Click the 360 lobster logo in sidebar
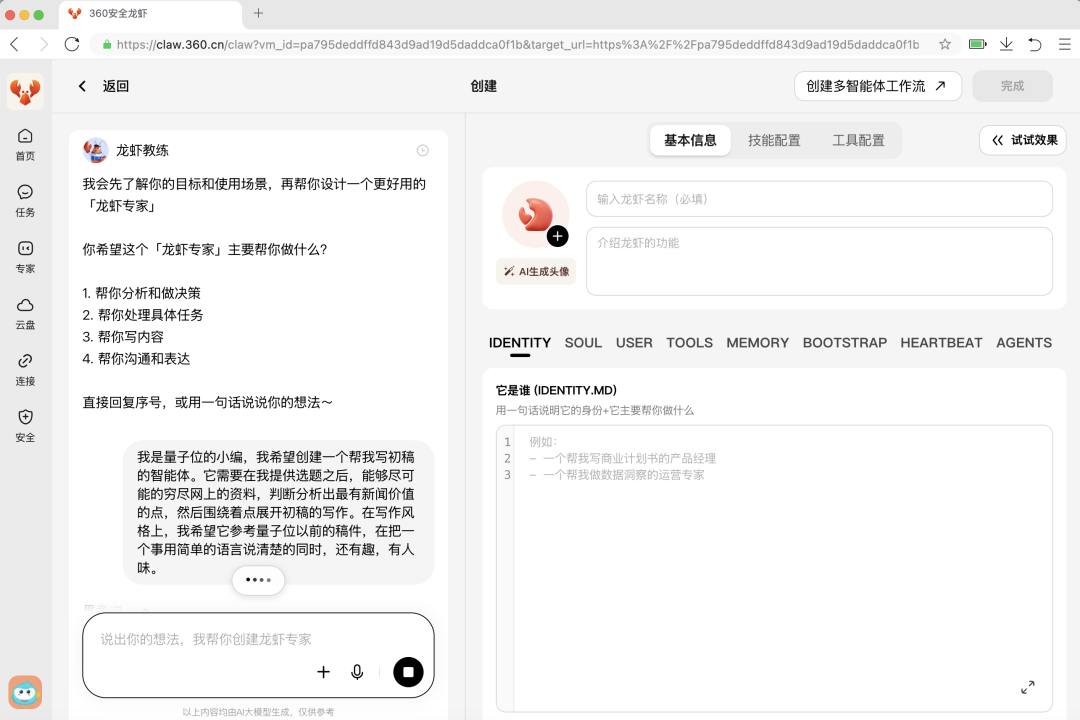 (25, 92)
